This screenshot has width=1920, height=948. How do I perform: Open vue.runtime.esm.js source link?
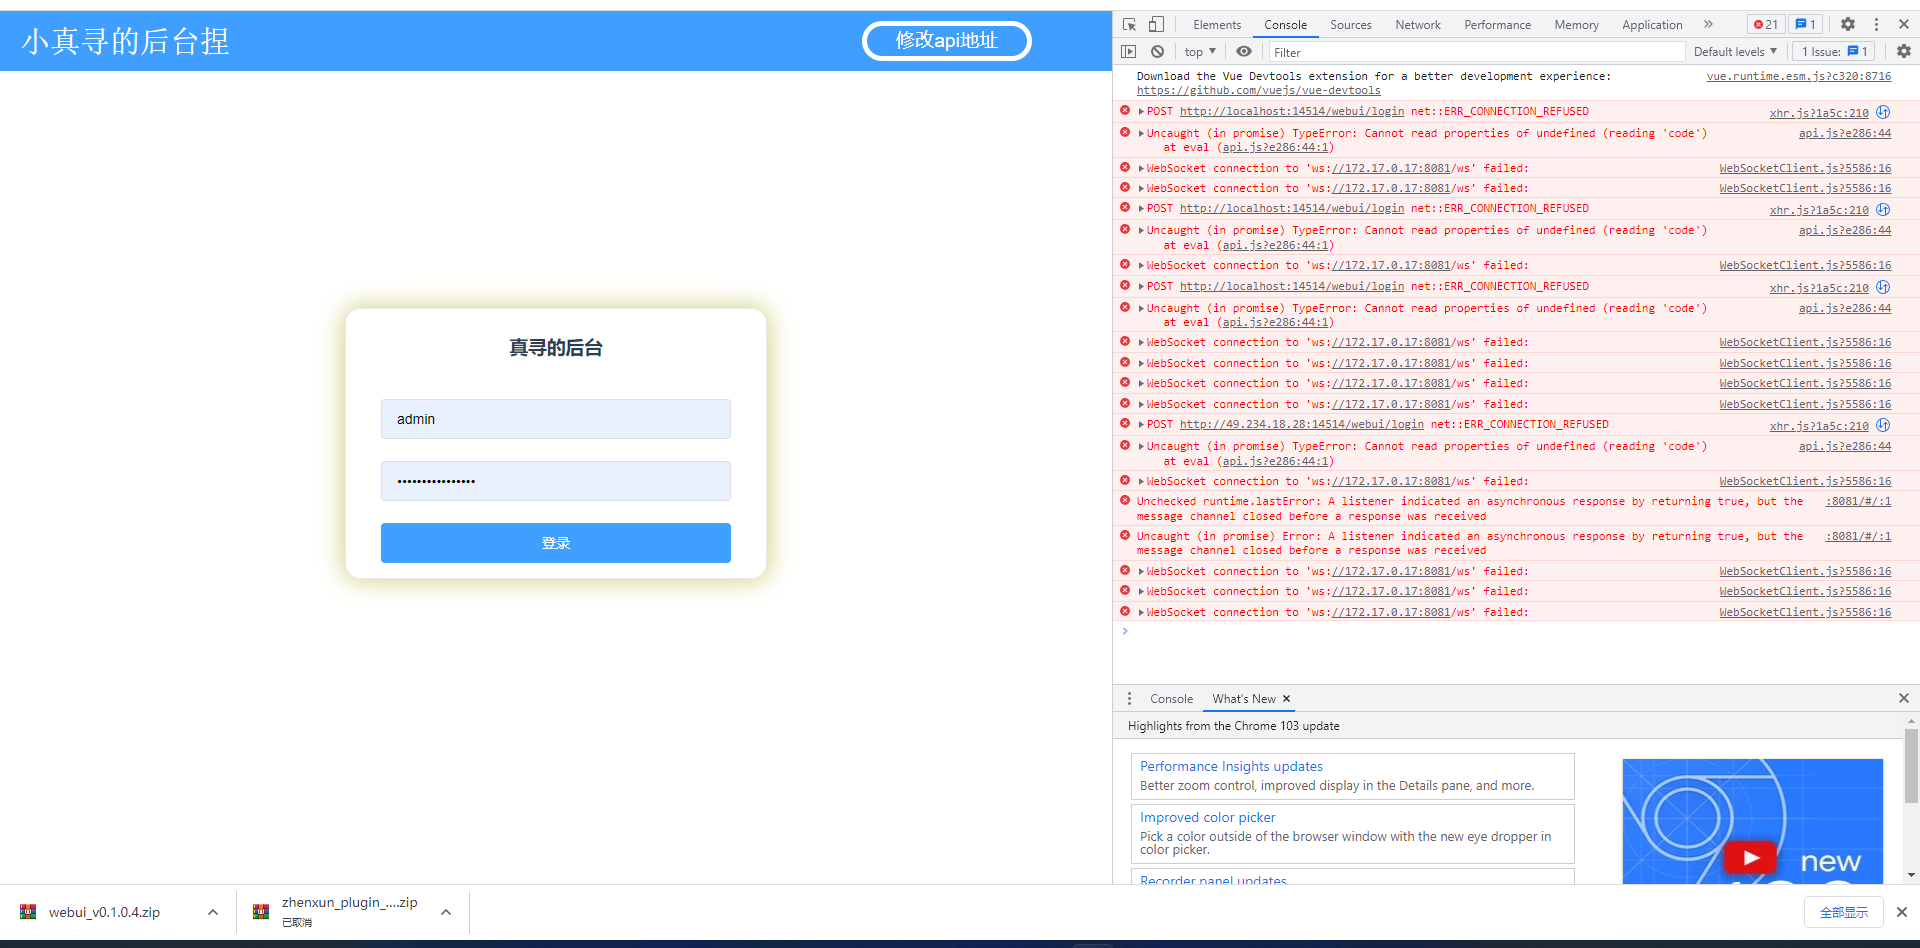click(1798, 76)
